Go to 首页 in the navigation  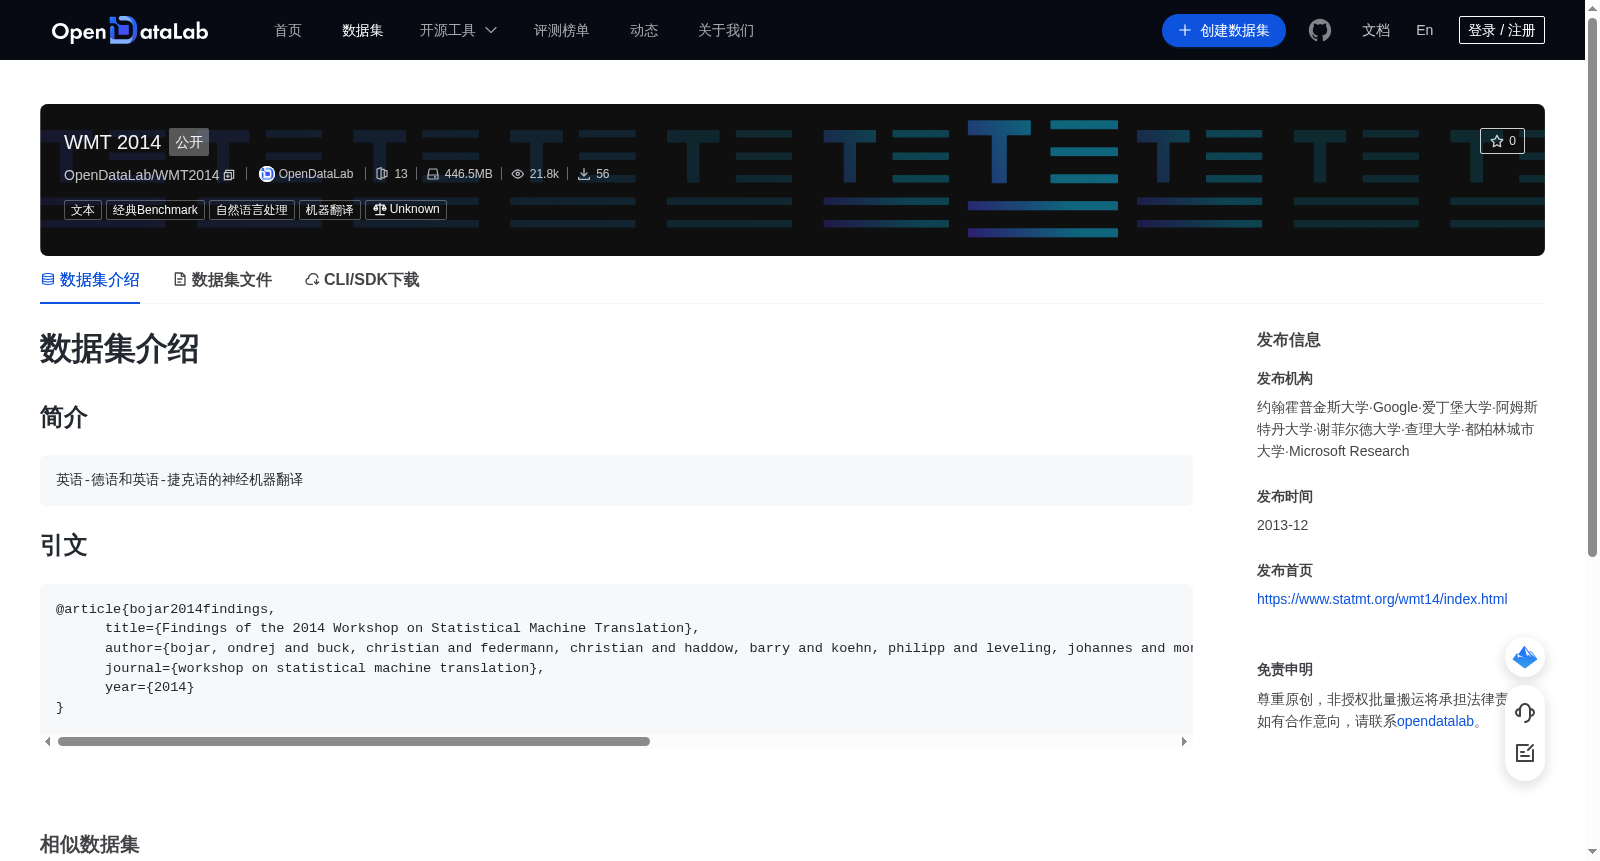(x=288, y=30)
